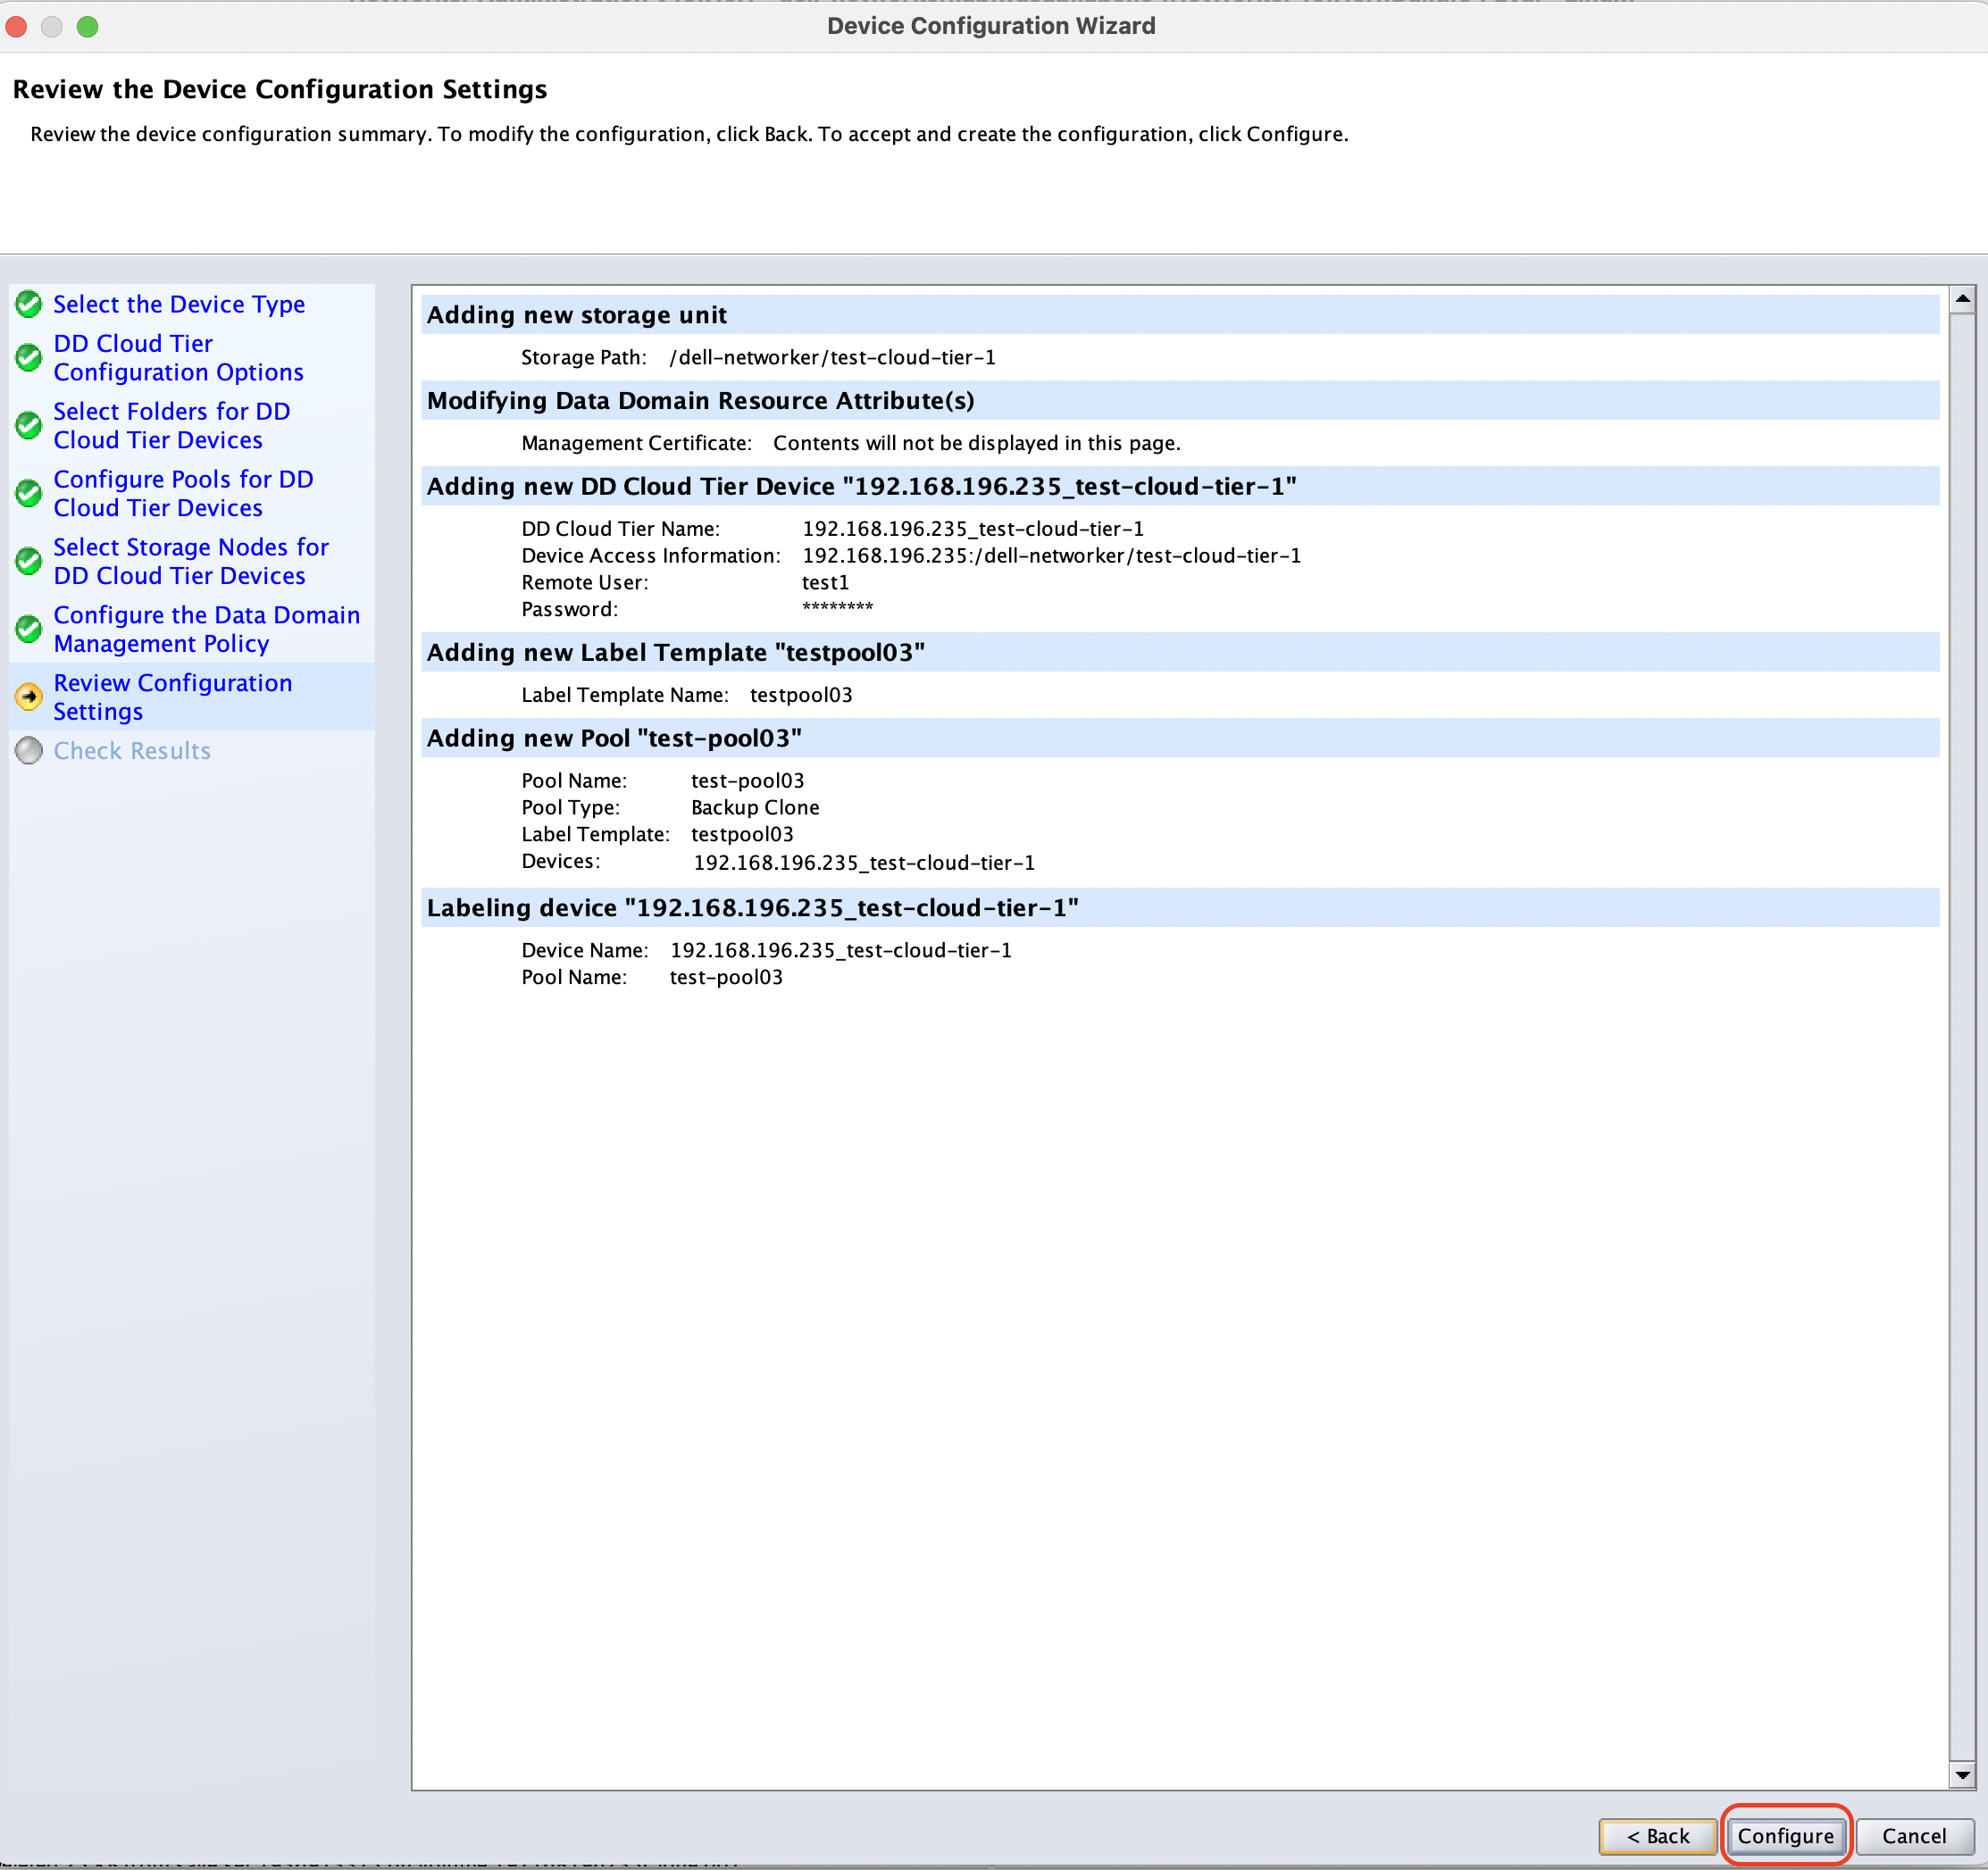1988x1870 pixels.
Task: Click Pool Name value in Adding new Pool section
Action: [748, 781]
